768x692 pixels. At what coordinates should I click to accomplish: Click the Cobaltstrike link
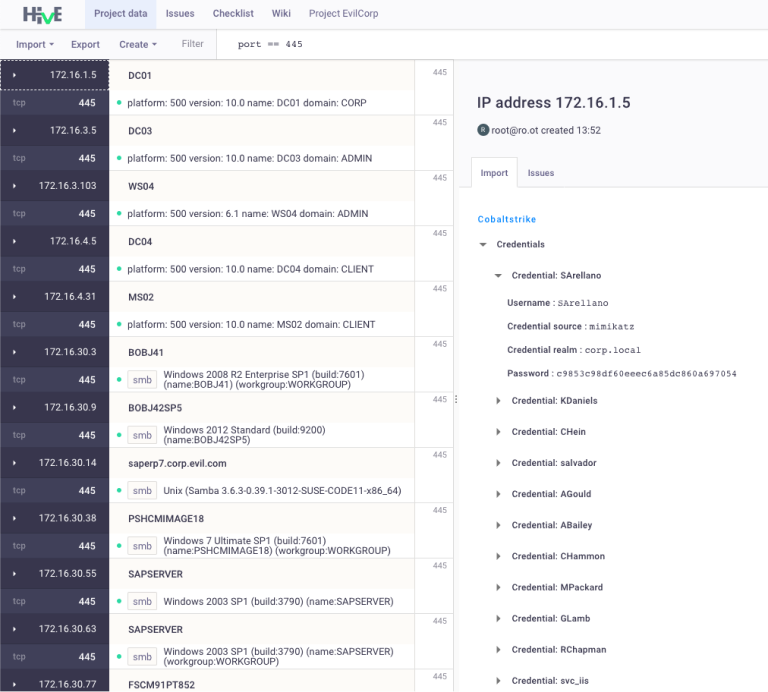point(506,219)
